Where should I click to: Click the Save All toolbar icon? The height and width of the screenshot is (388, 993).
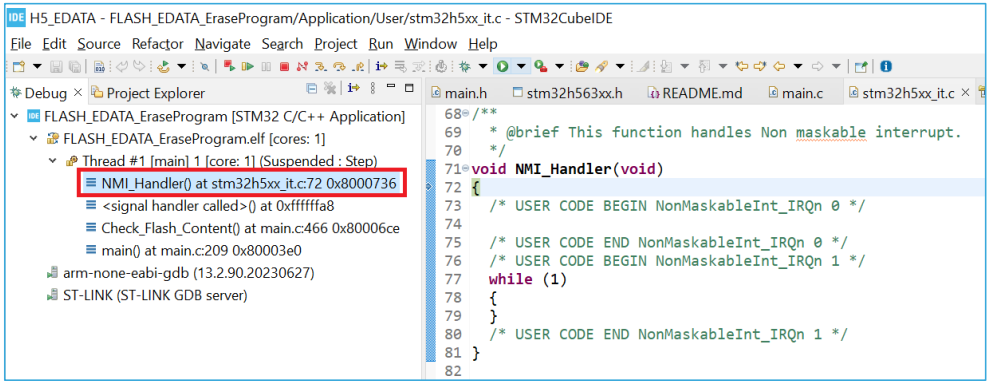coord(75,66)
